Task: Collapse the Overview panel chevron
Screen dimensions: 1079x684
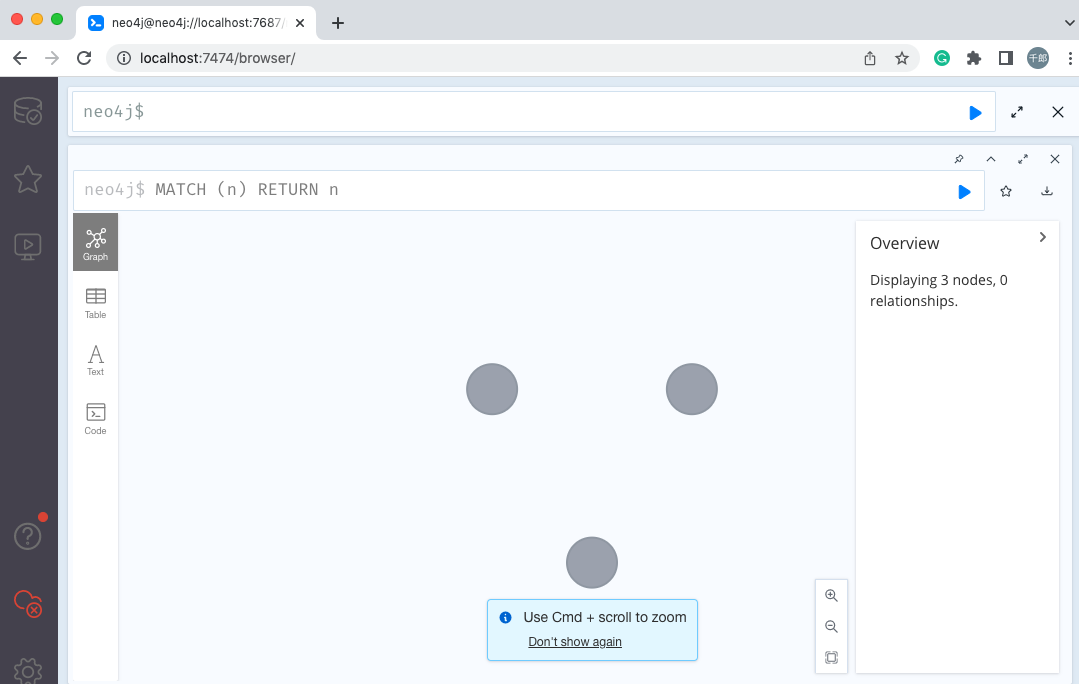Action: [1043, 237]
